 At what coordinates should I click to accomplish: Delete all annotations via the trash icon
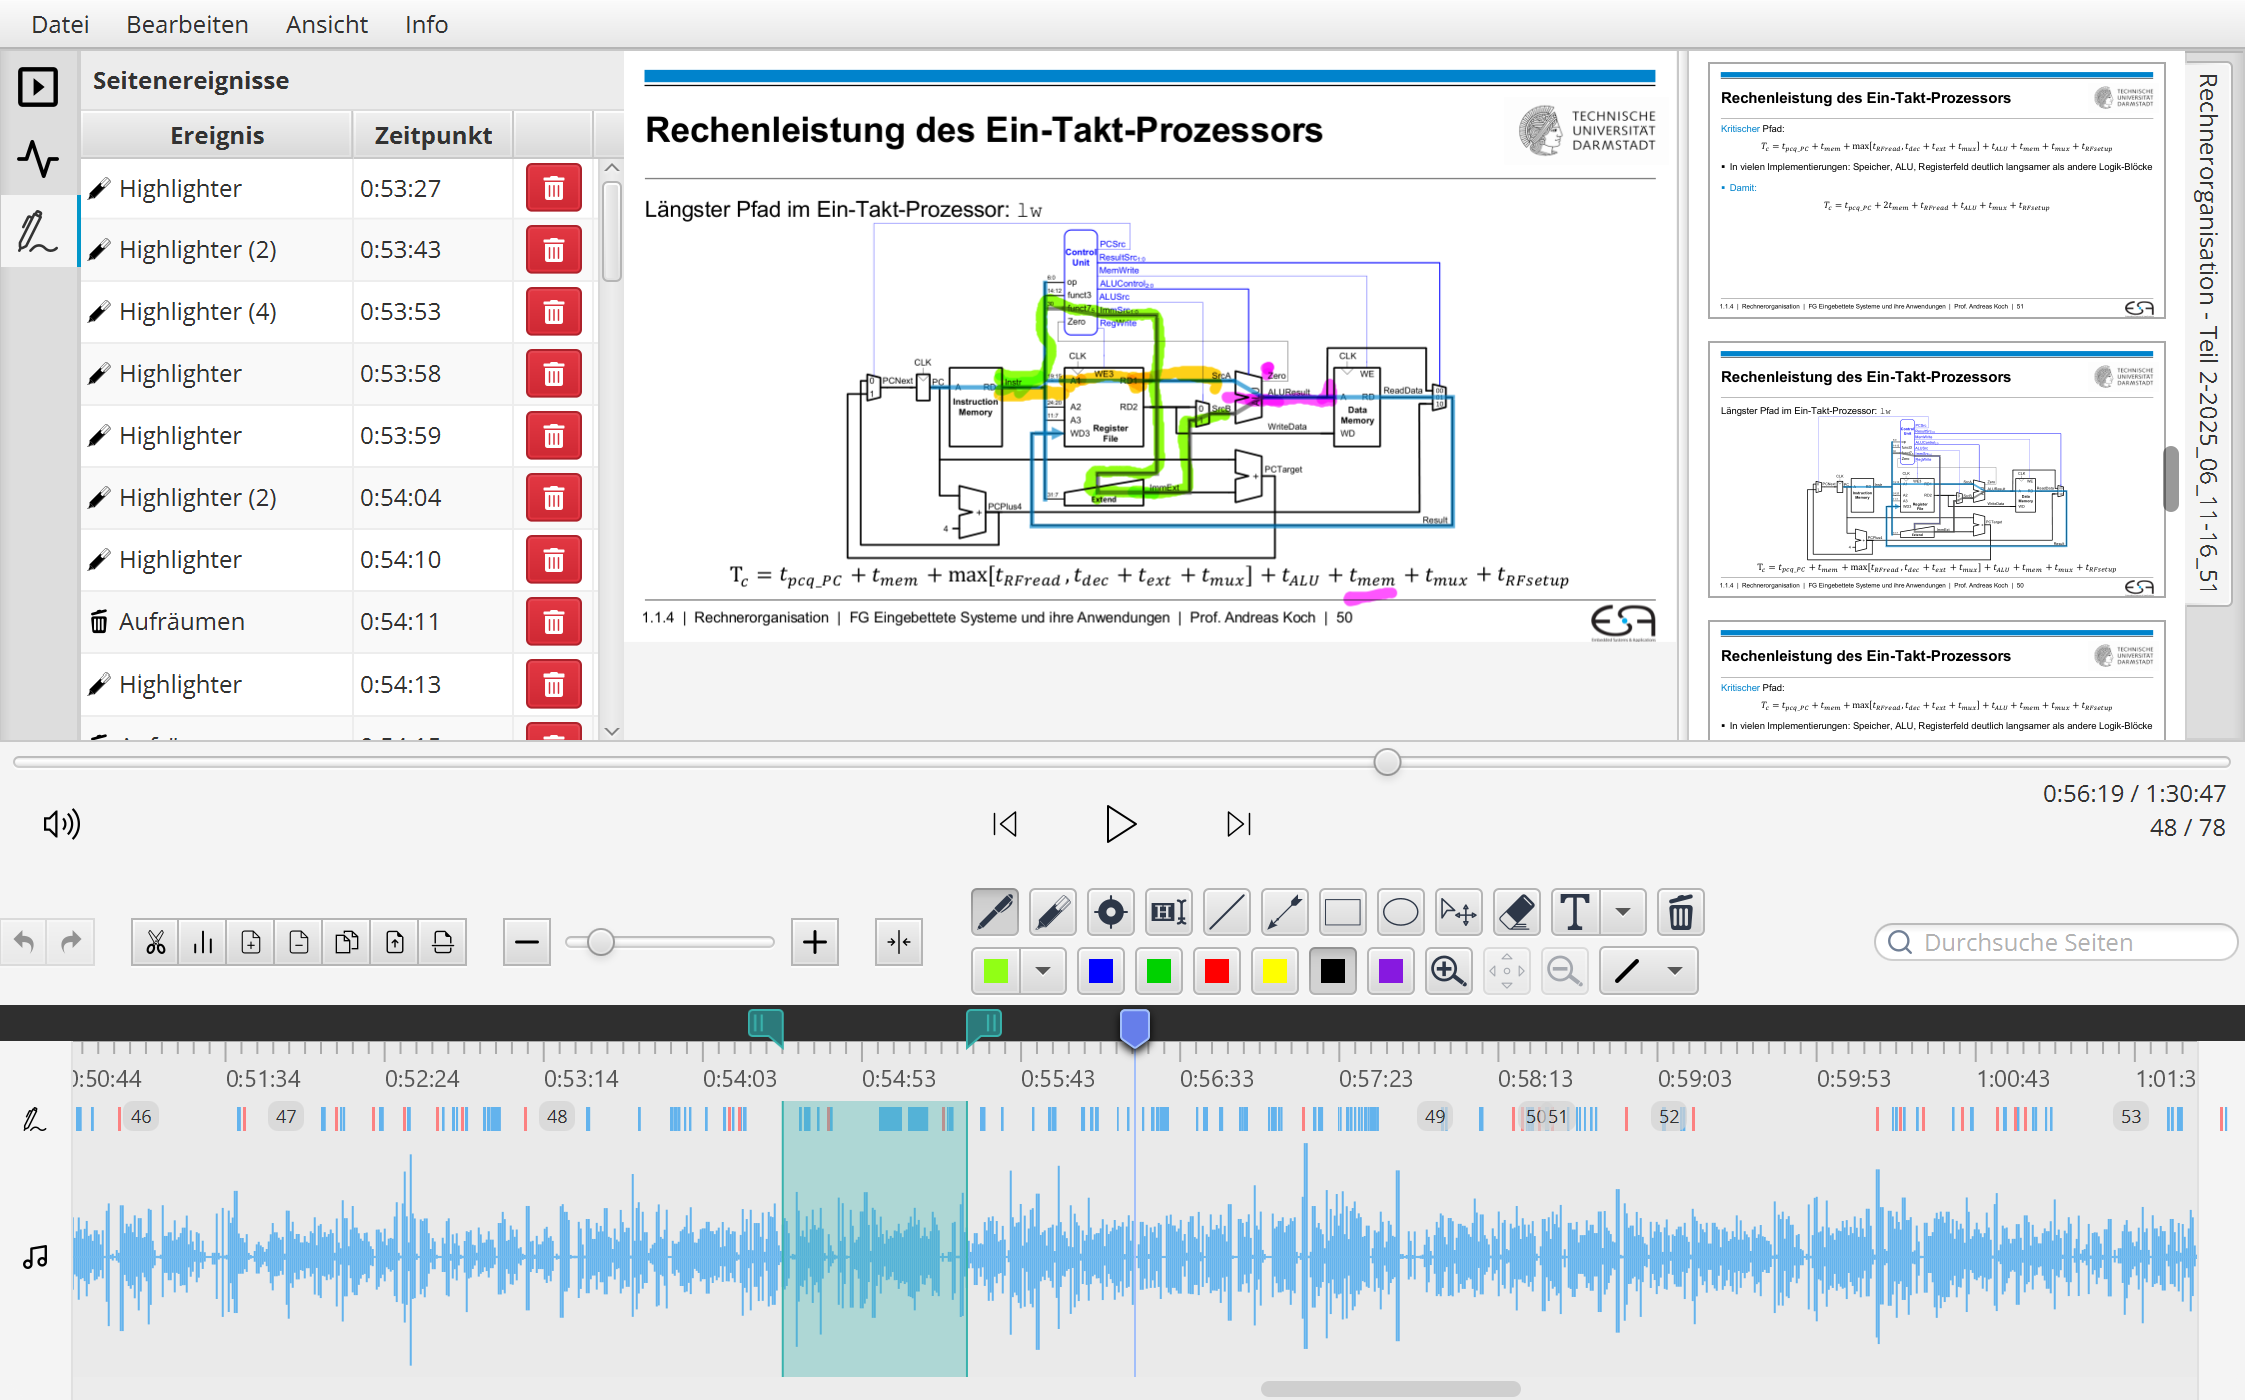click(1680, 912)
